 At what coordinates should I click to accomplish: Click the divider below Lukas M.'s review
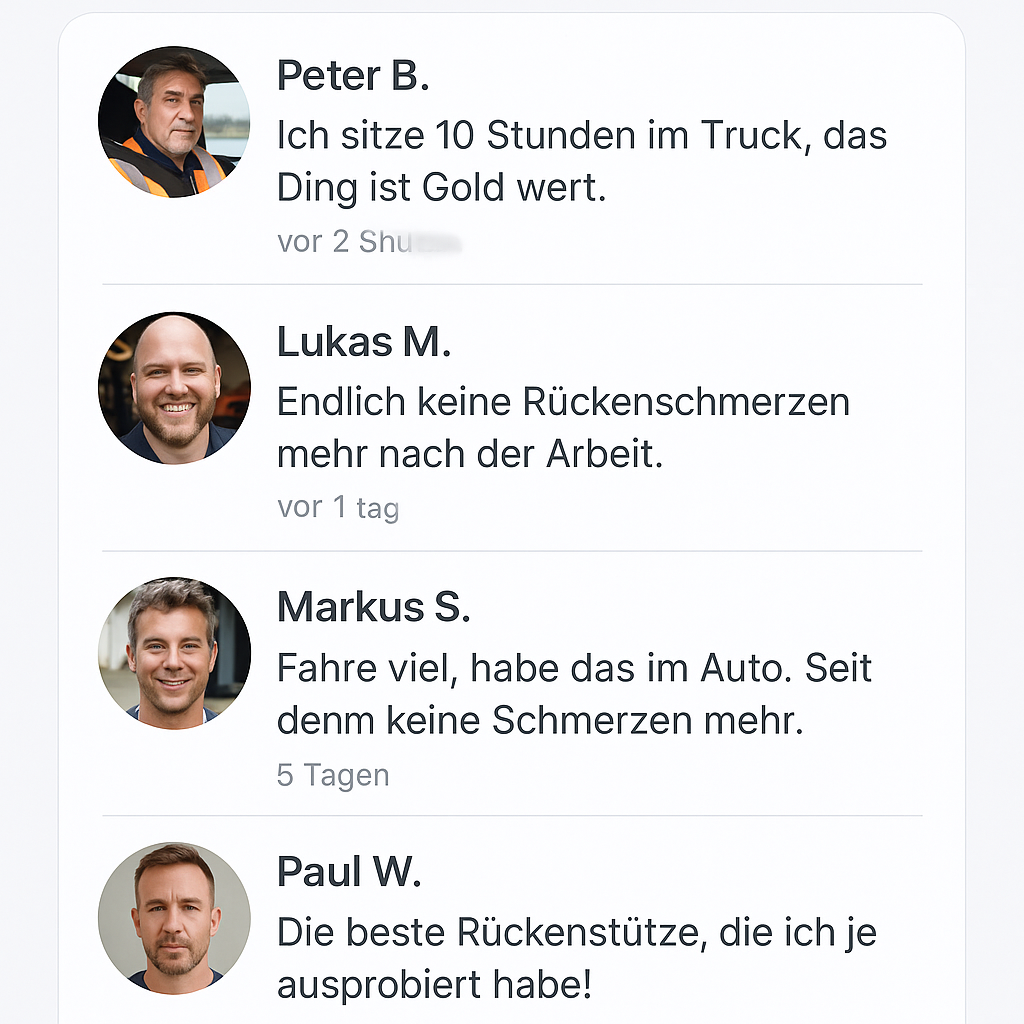[x=512, y=548]
